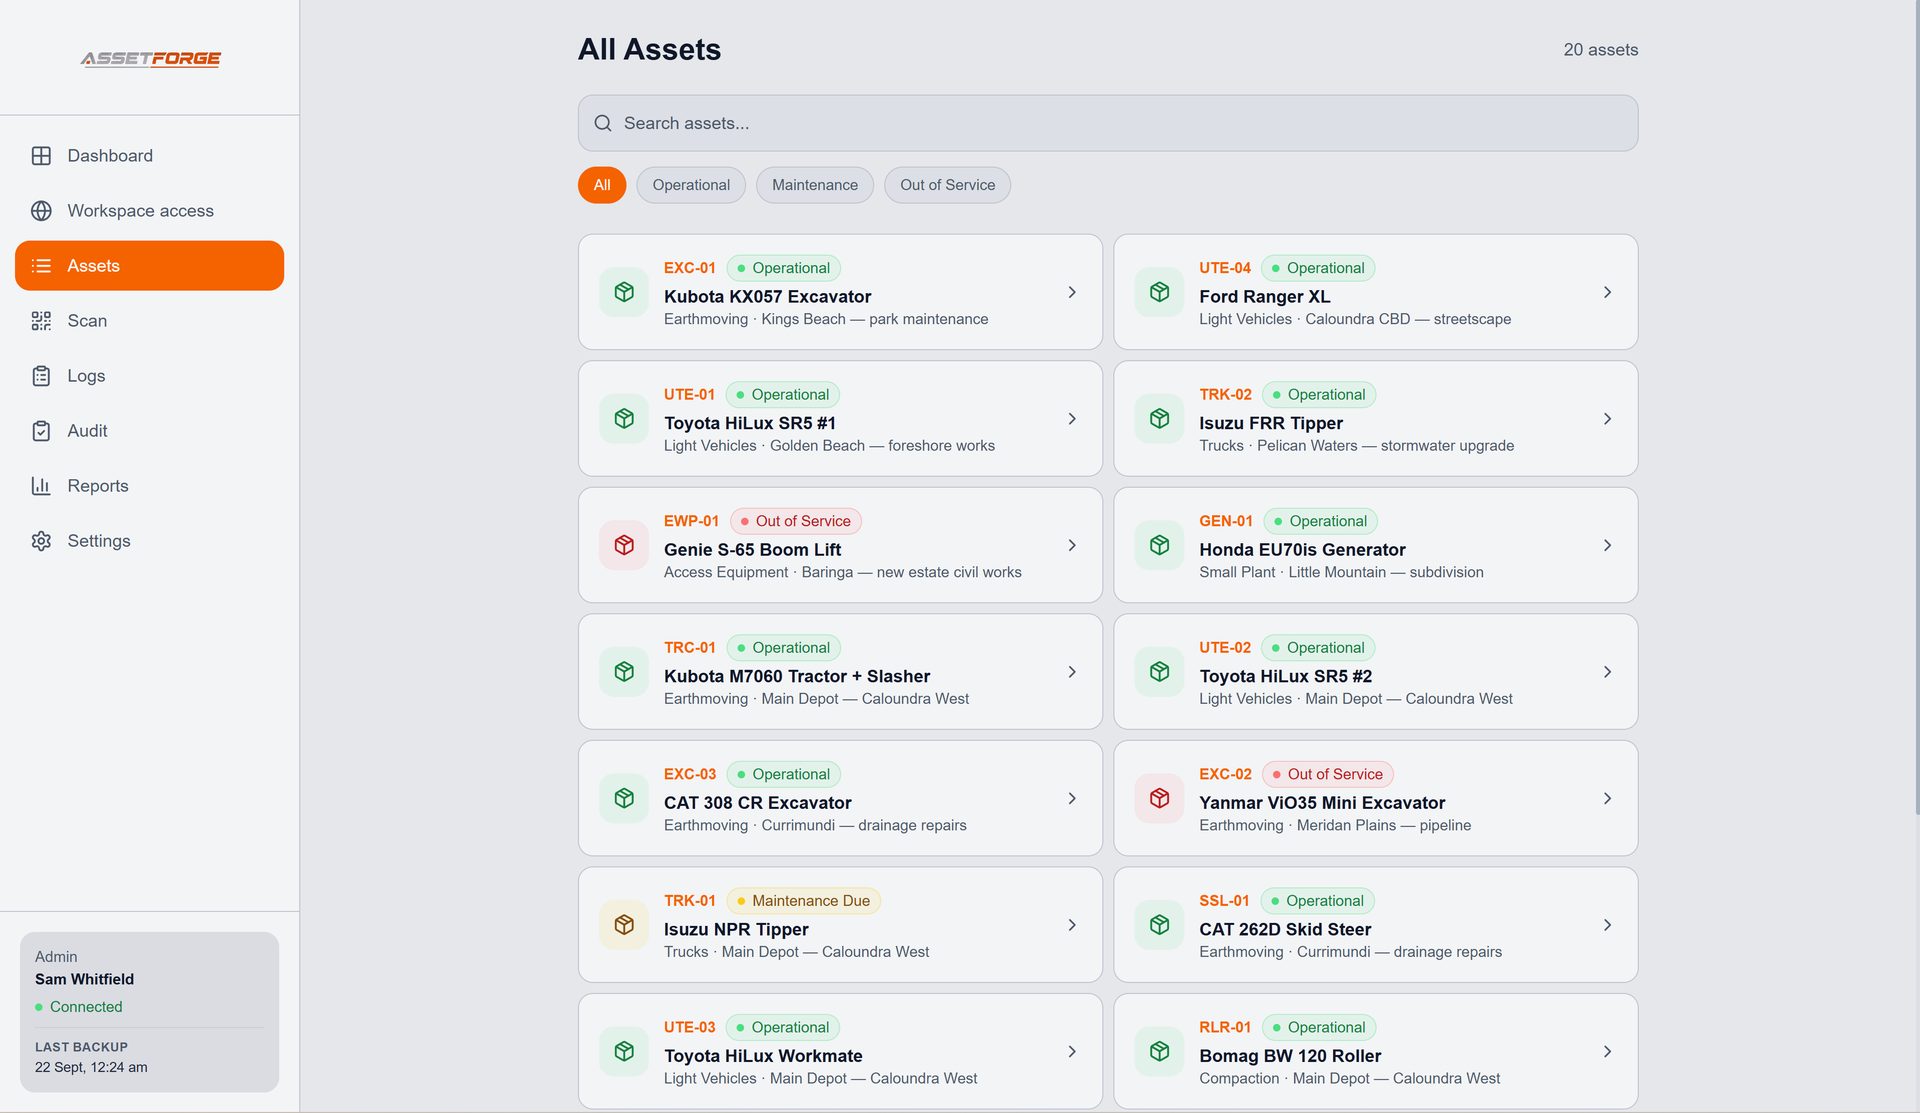Image resolution: width=1920 pixels, height=1113 pixels.
Task: Click the cube icon for Toyota HiLux Workmate
Action: tap(624, 1051)
